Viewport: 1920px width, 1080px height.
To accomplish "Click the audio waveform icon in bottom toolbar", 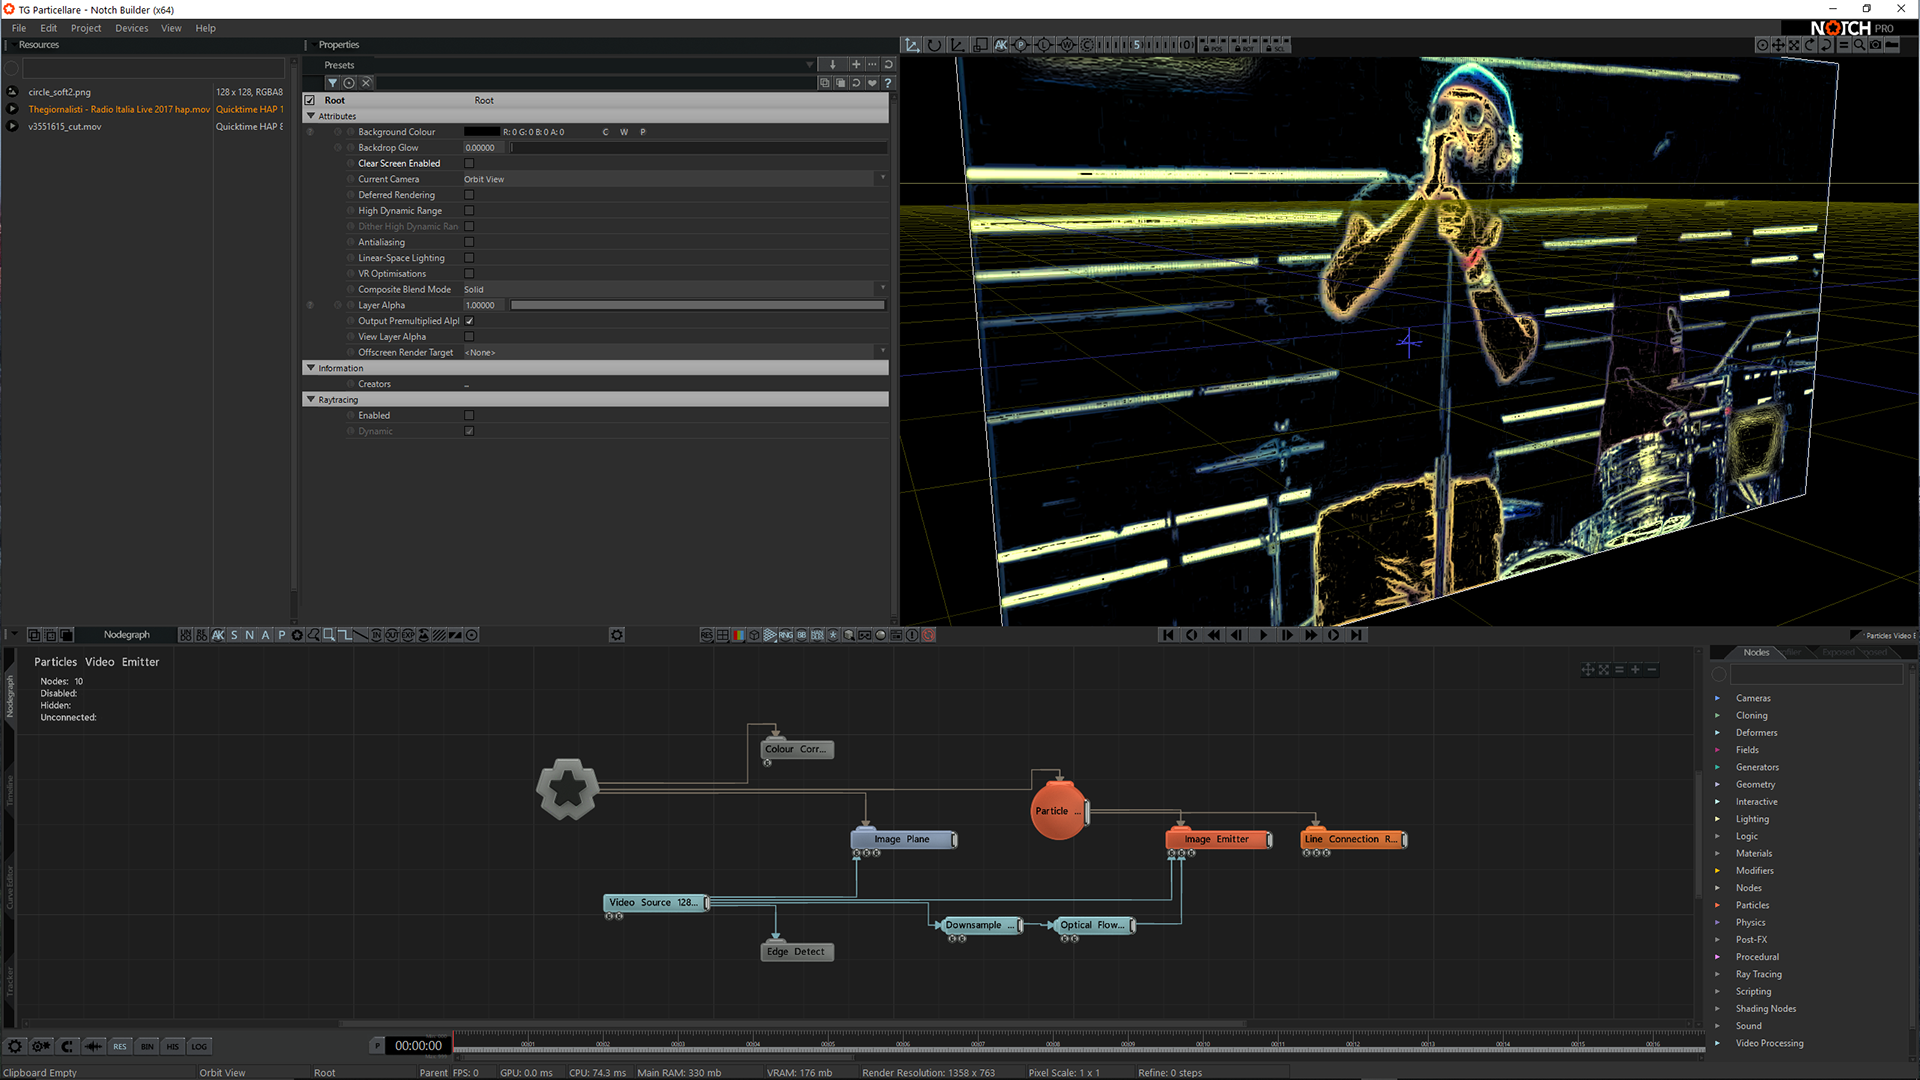I will click(x=93, y=1046).
